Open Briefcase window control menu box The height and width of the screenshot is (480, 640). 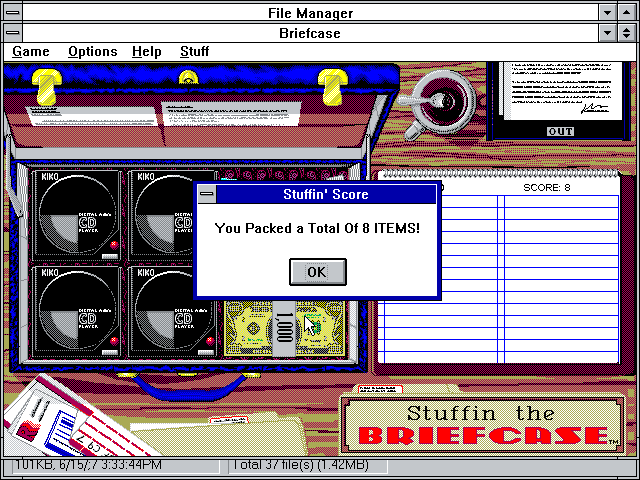click(x=13, y=33)
